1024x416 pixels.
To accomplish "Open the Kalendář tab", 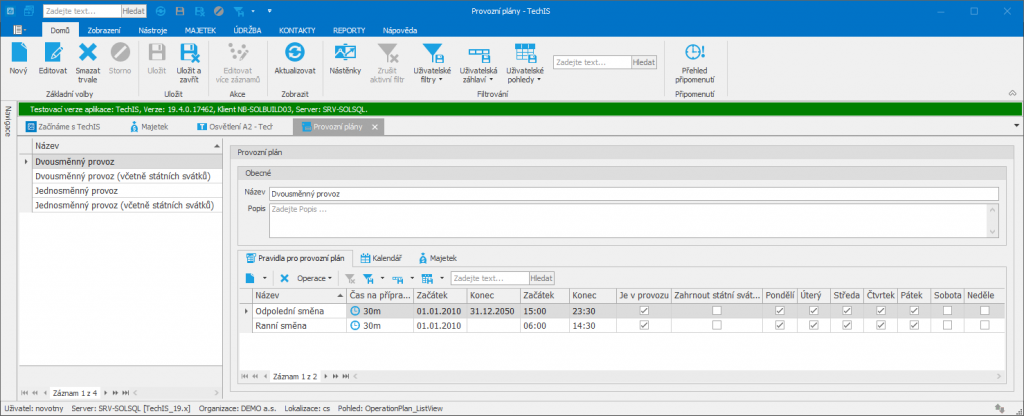I will pyautogui.click(x=379, y=257).
